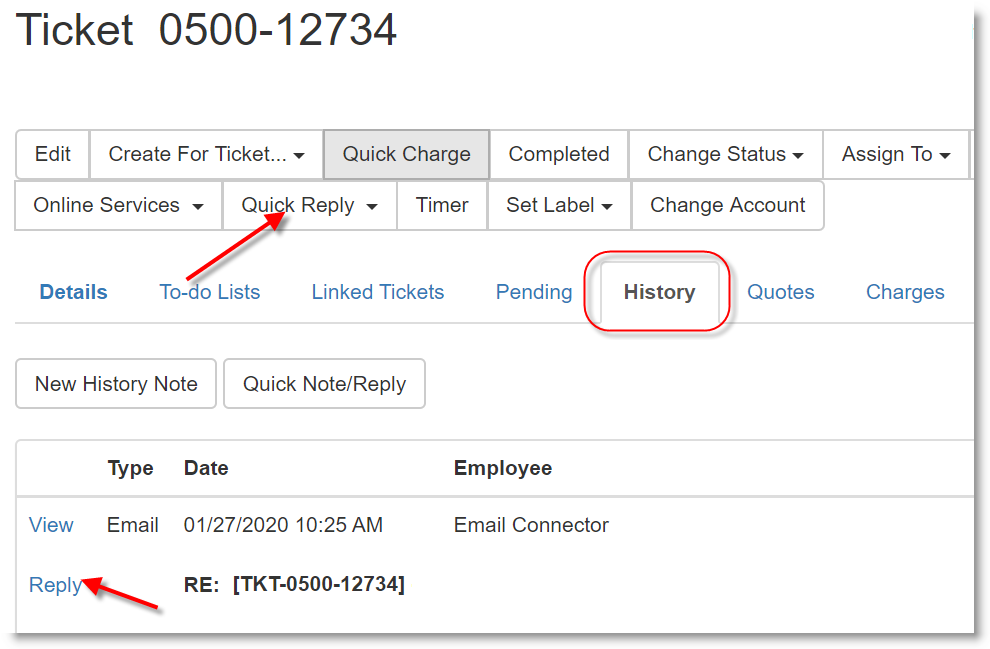This screenshot has height=649, width=990.
Task: Create a New History Note
Action: click(116, 384)
